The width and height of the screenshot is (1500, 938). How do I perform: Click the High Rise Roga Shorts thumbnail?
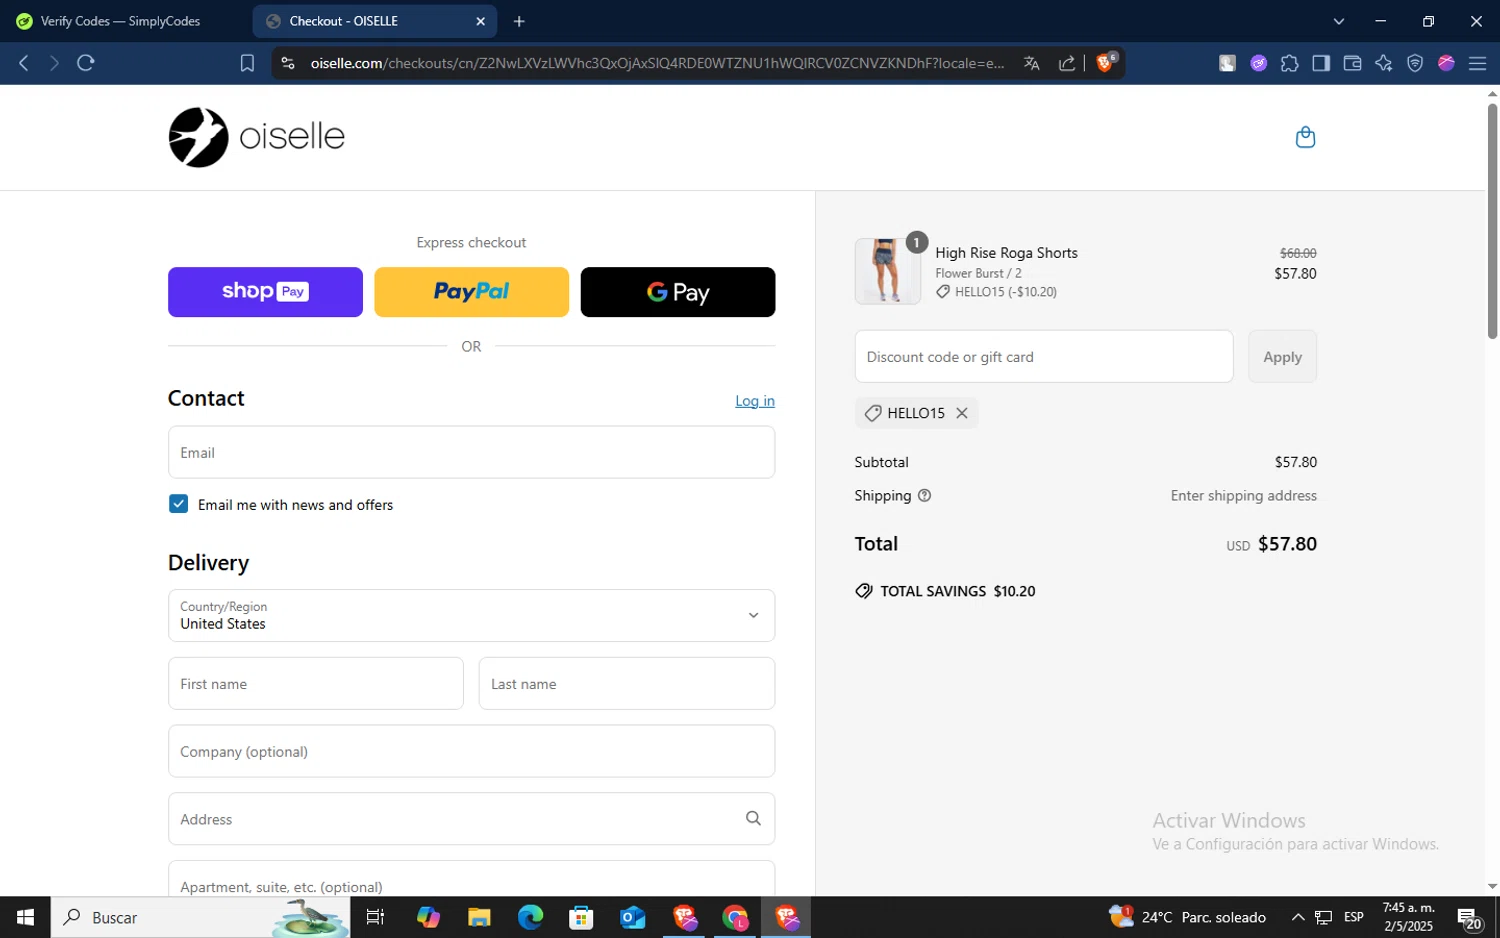click(887, 271)
